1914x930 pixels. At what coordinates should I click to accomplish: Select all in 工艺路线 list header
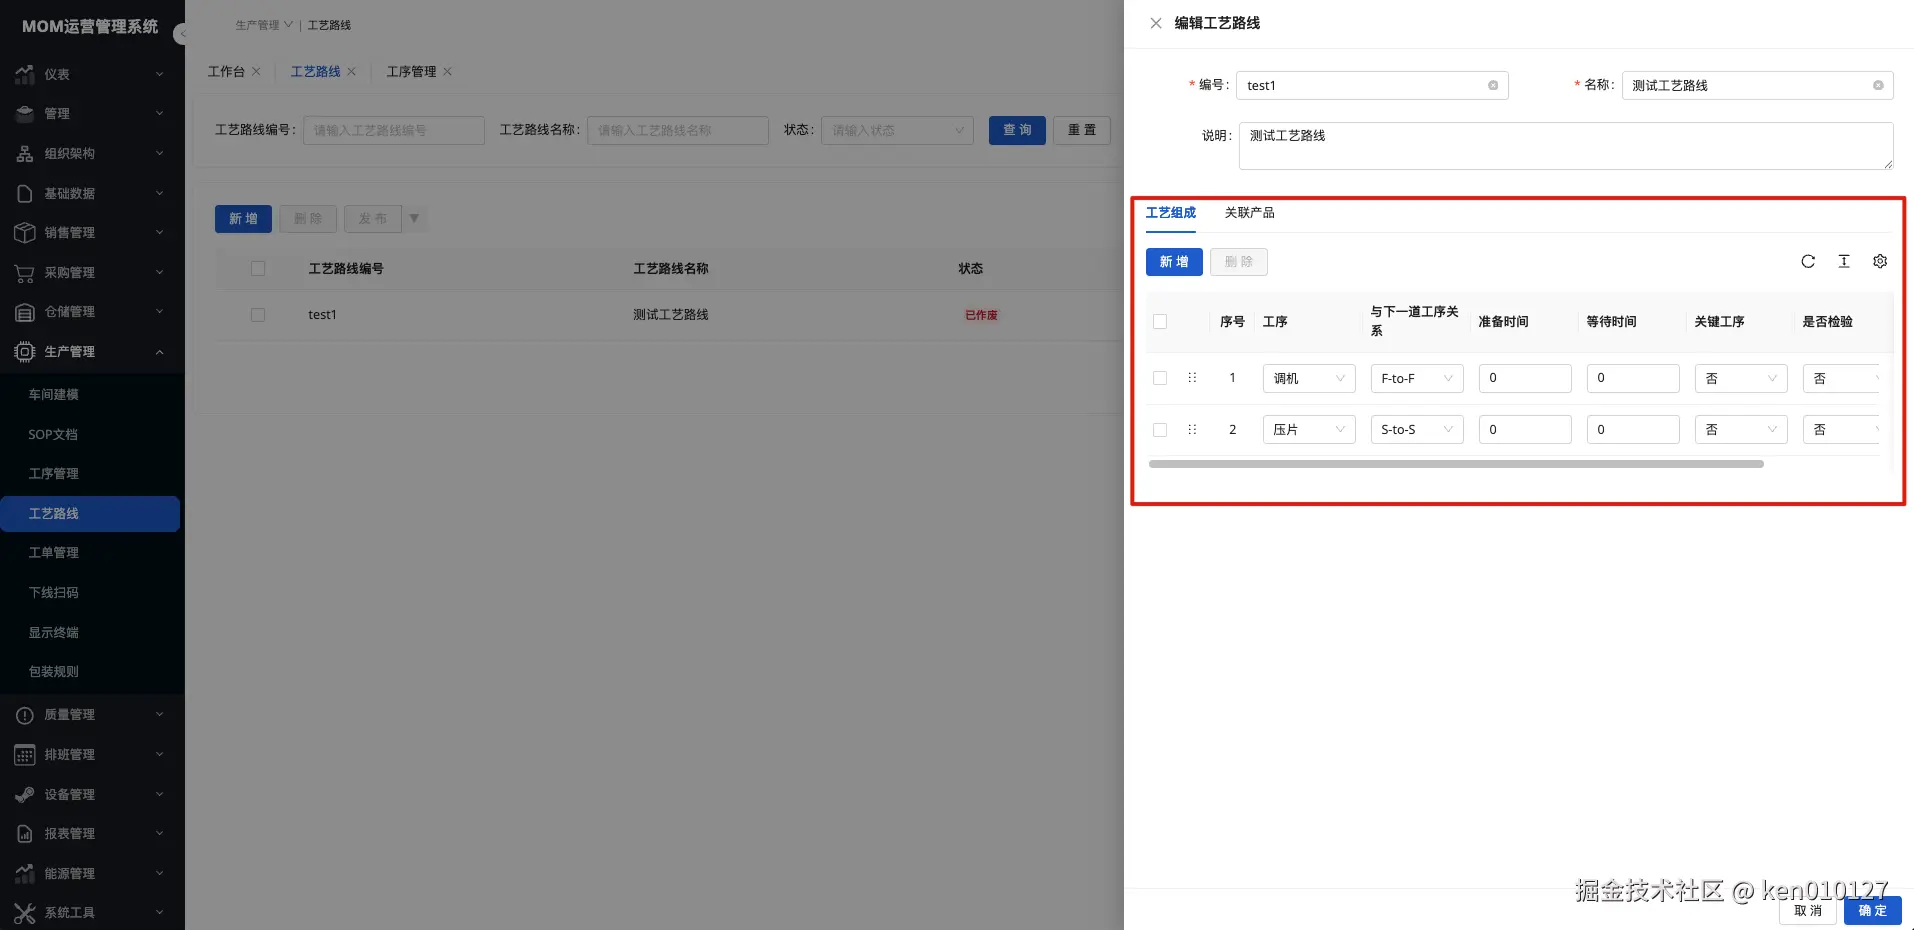[258, 268]
